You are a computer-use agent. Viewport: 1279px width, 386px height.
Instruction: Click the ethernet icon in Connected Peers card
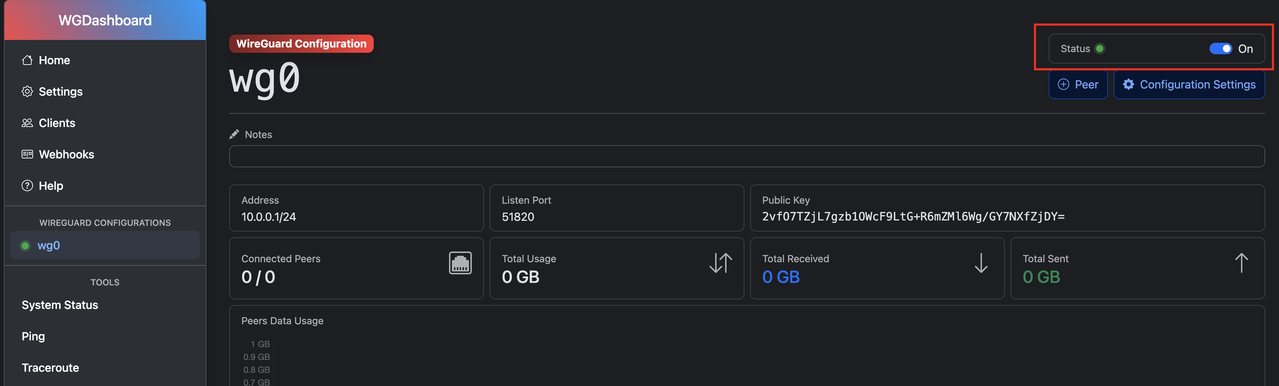click(460, 263)
